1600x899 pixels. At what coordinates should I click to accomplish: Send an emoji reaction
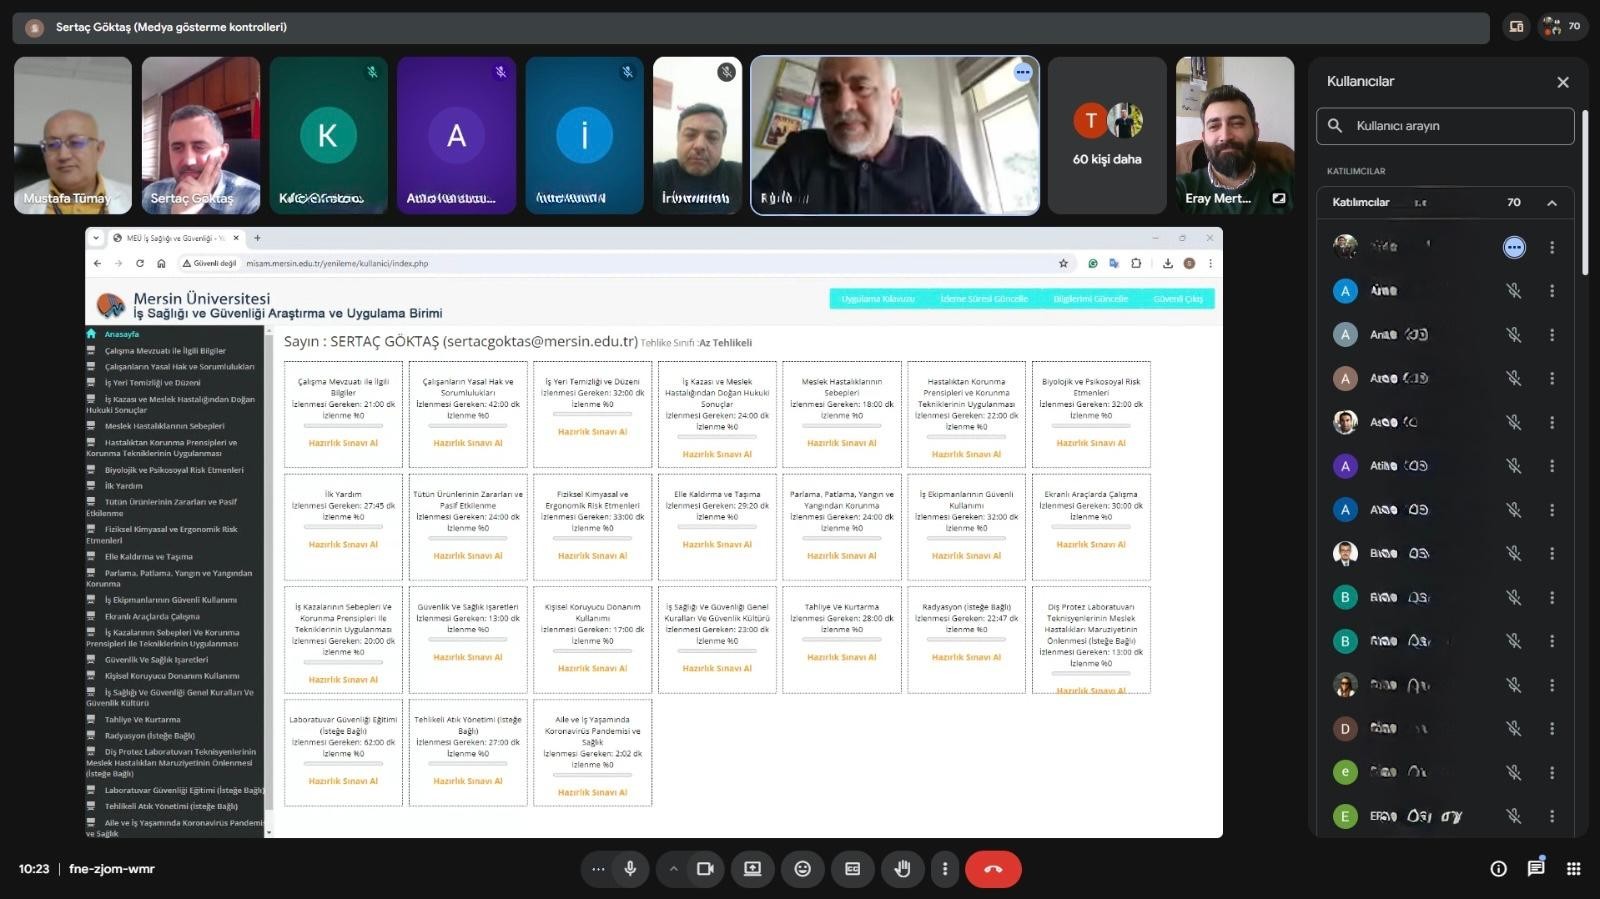coord(802,869)
